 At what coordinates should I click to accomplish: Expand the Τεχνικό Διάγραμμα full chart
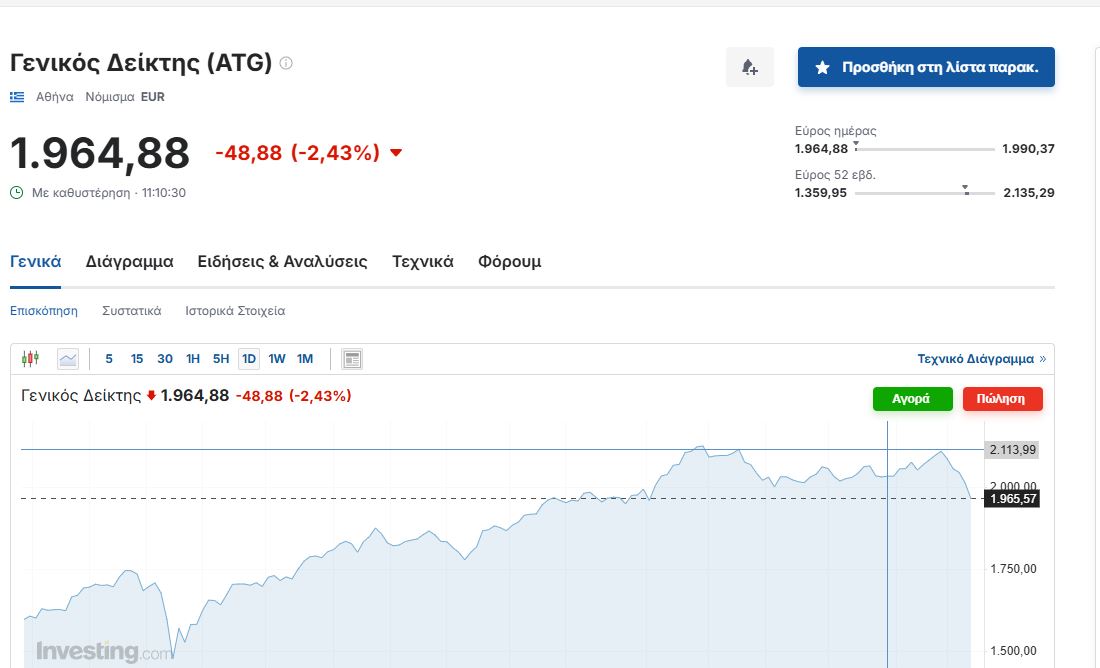pos(981,358)
